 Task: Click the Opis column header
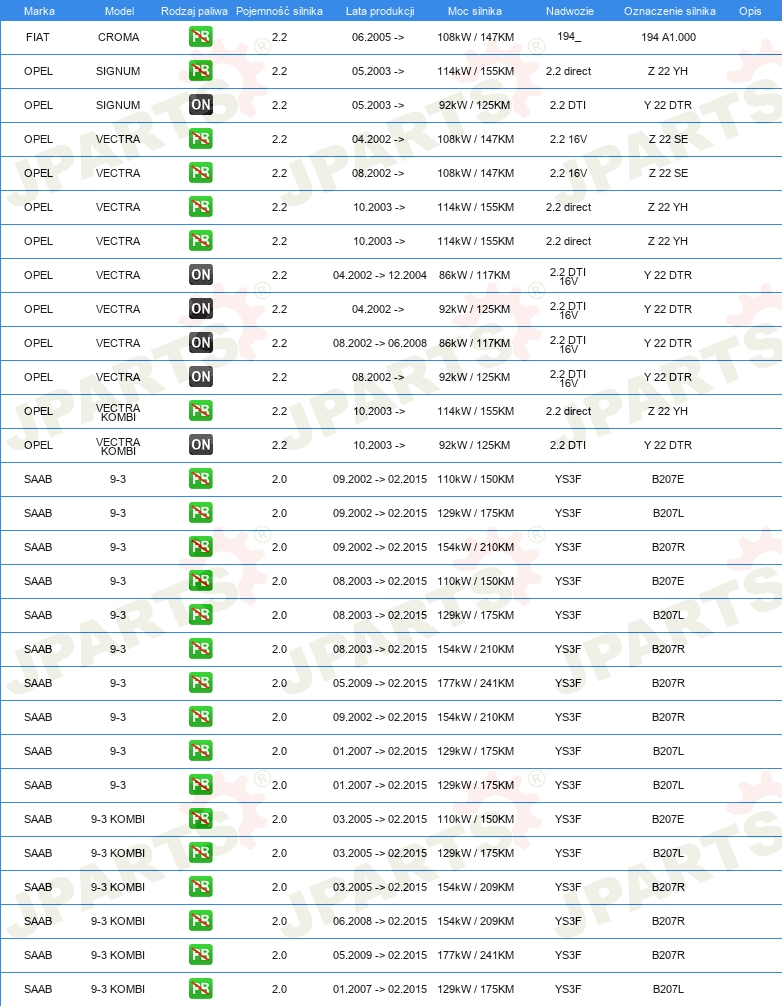tap(750, 11)
